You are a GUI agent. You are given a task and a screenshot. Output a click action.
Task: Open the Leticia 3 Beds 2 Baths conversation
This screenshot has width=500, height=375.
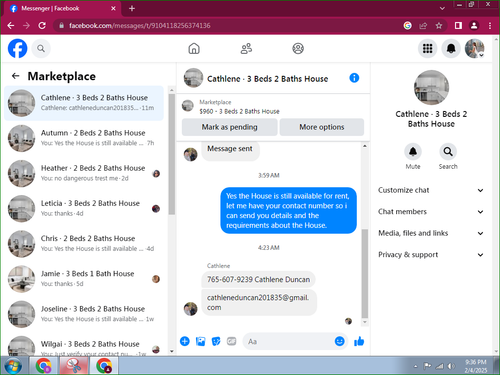tap(84, 209)
